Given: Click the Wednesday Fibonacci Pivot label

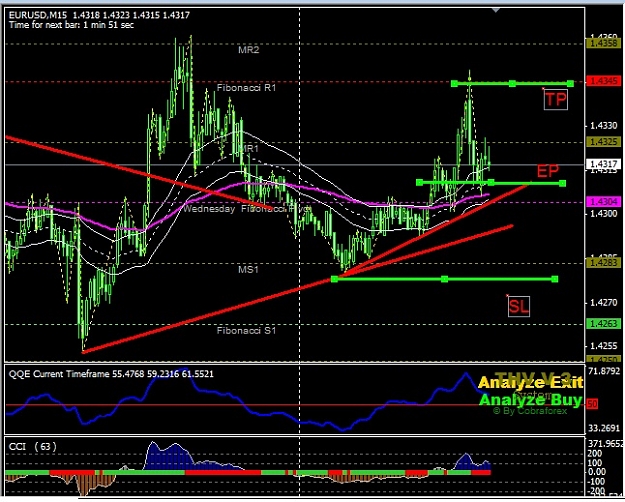Looking at the screenshot, I should pos(246,209).
